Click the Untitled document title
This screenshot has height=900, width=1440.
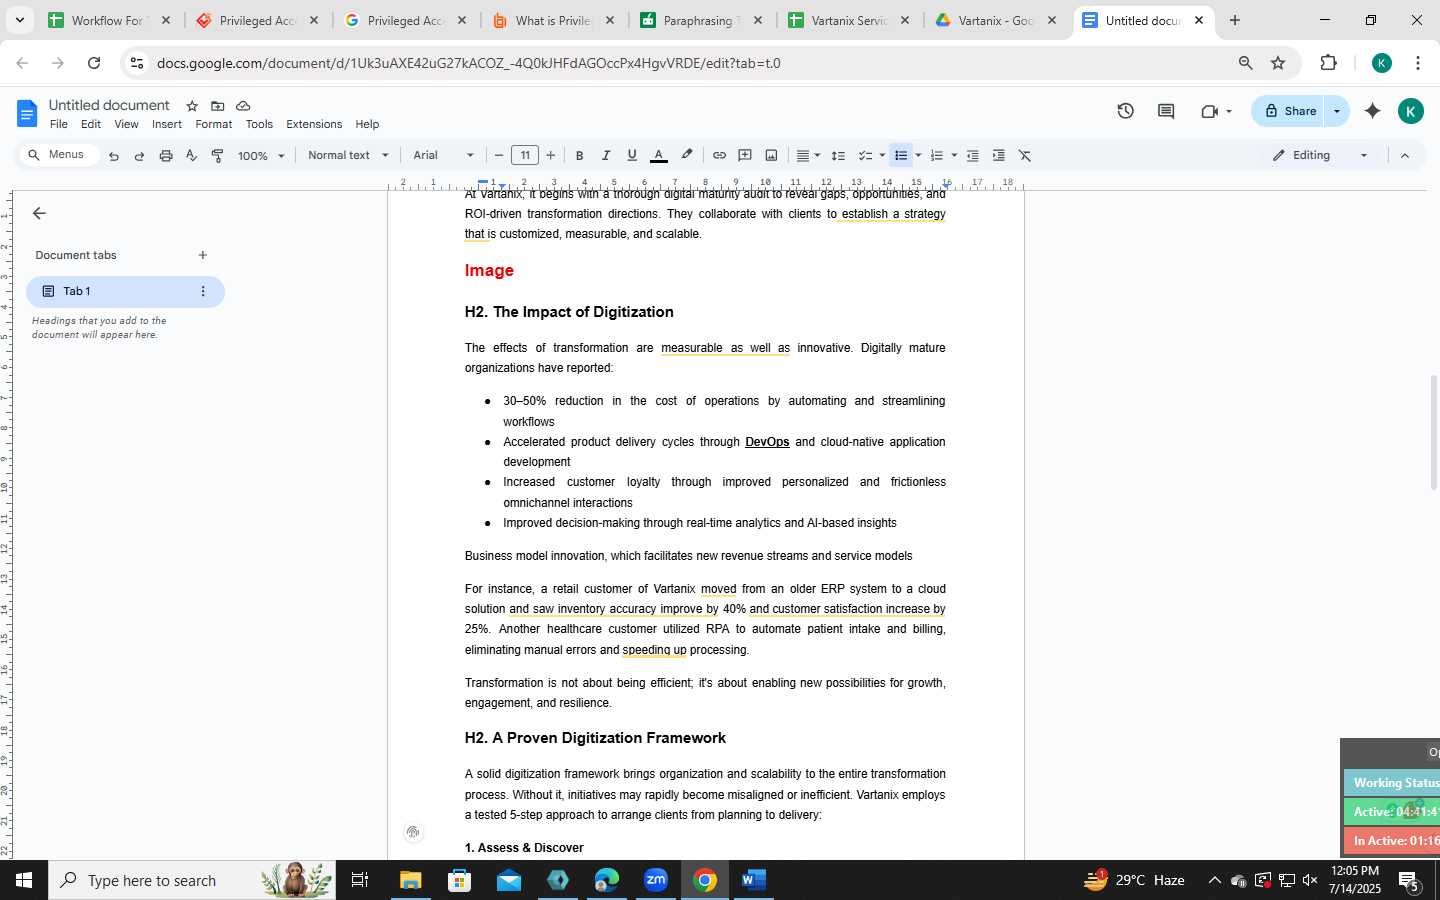tap(109, 105)
